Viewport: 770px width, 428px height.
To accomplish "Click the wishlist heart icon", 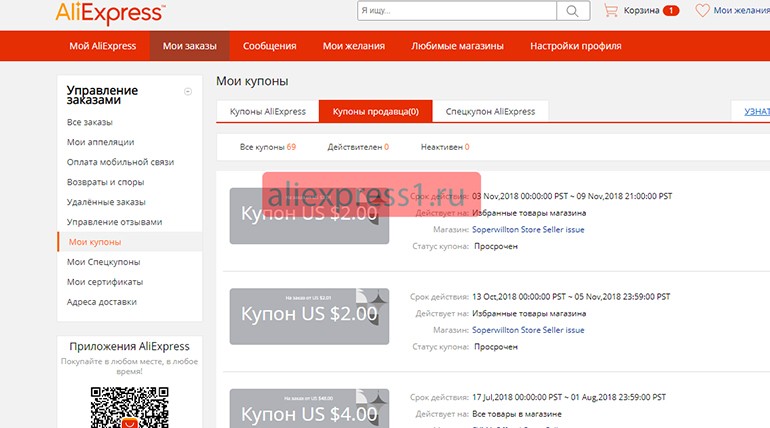I will (x=702, y=10).
